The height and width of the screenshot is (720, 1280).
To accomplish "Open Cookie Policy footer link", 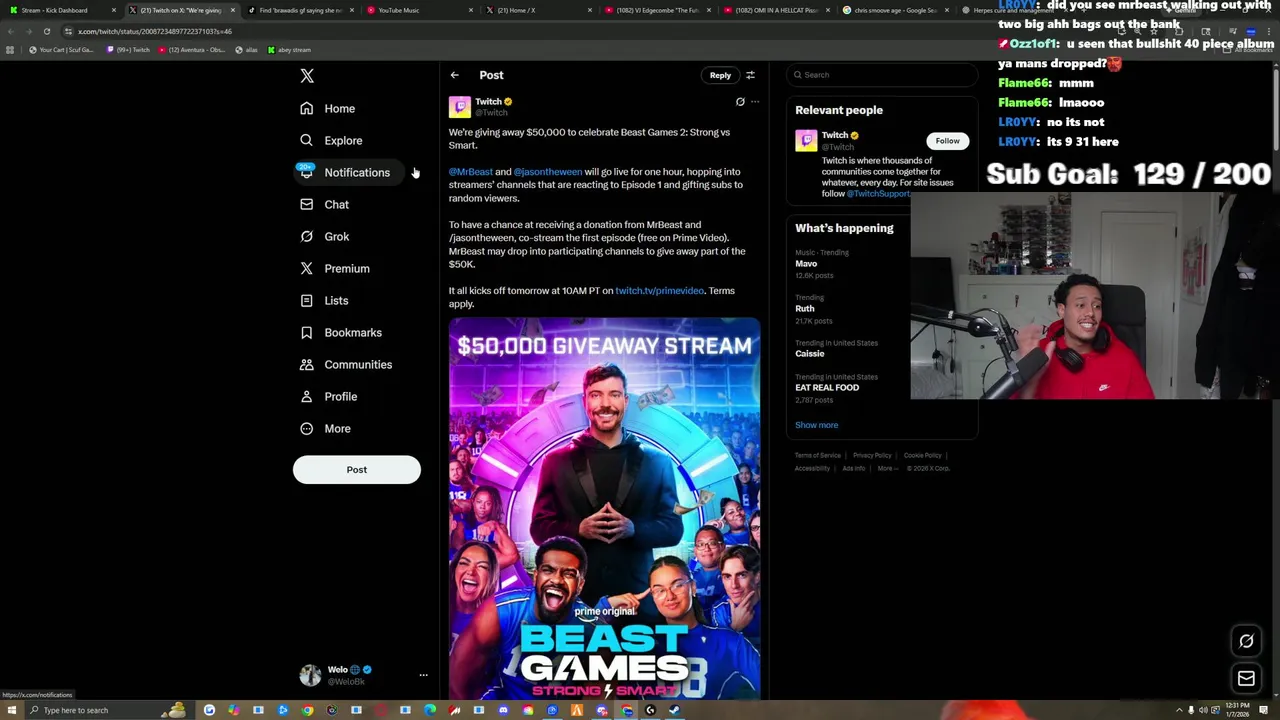I will point(922,456).
